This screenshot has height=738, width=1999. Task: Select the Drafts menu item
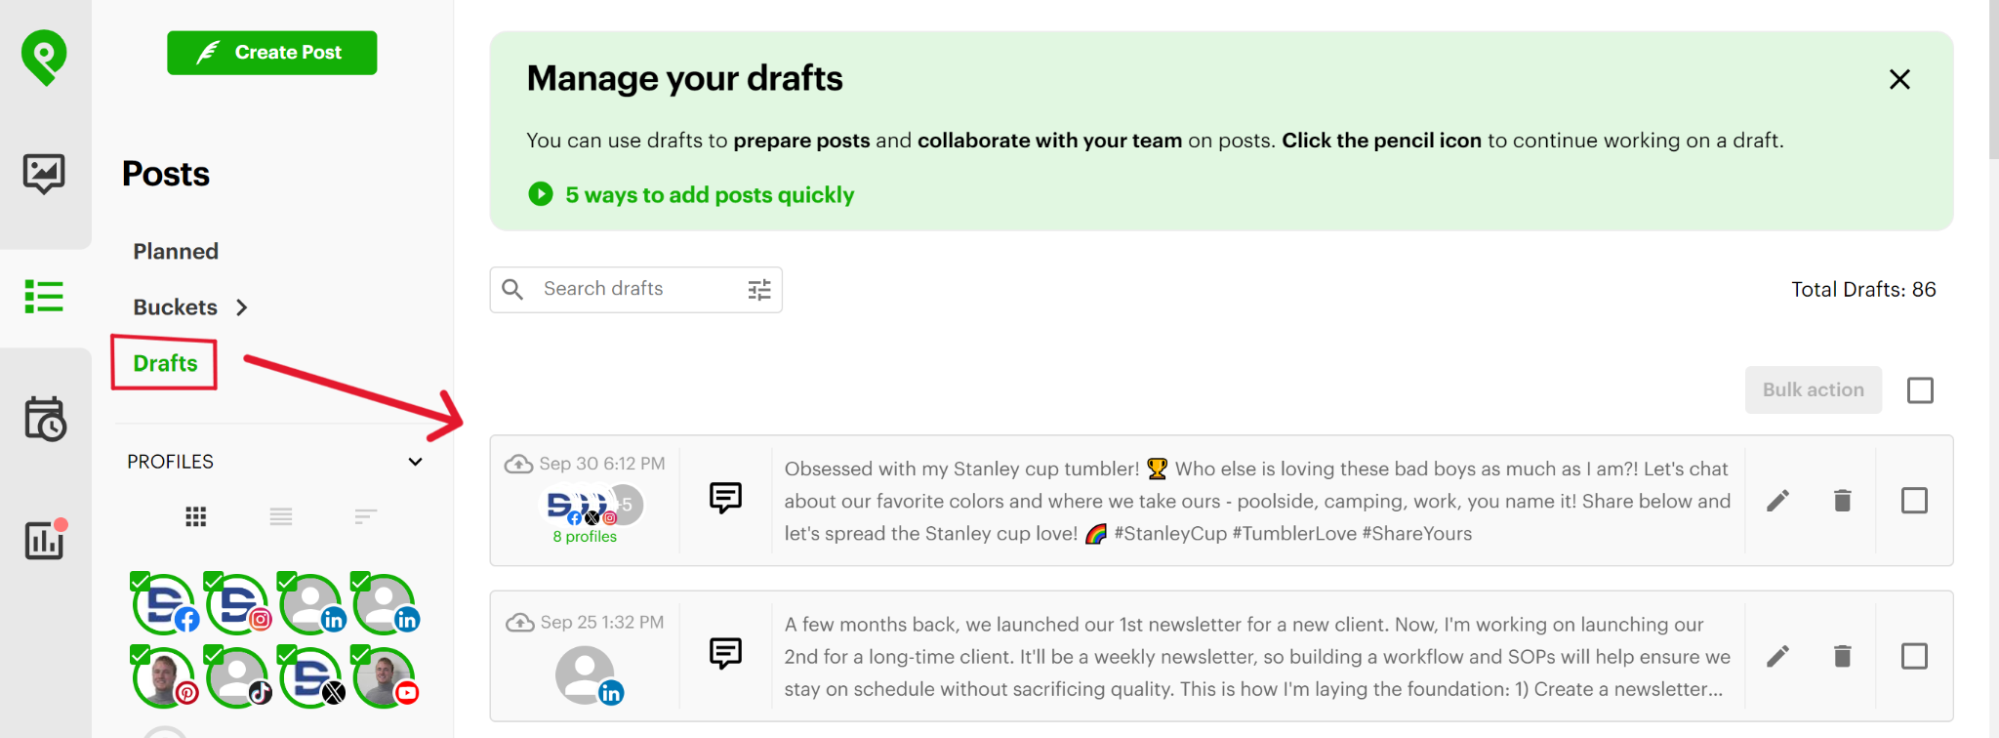[x=165, y=363]
